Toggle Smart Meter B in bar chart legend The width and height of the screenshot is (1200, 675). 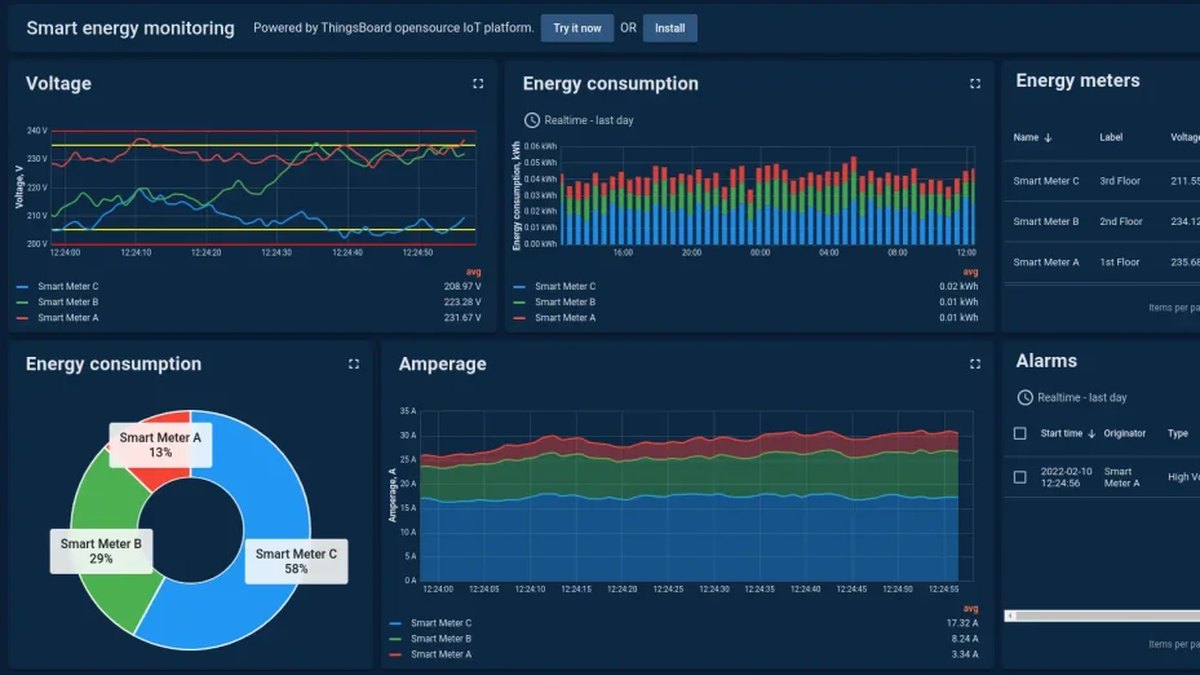[x=565, y=302]
